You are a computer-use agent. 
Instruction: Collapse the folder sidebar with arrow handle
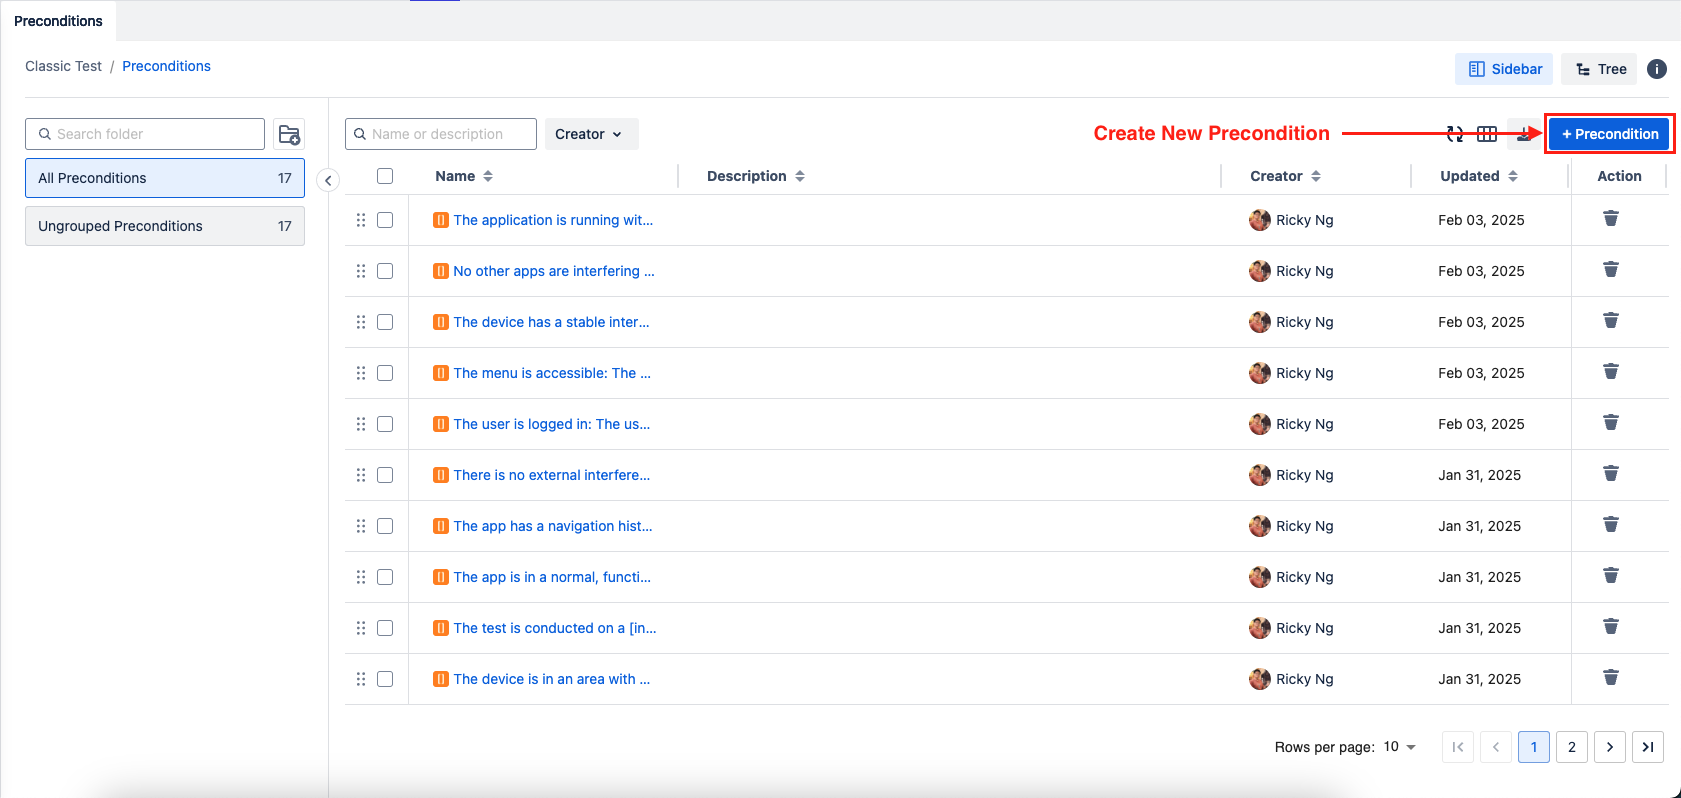tap(328, 181)
